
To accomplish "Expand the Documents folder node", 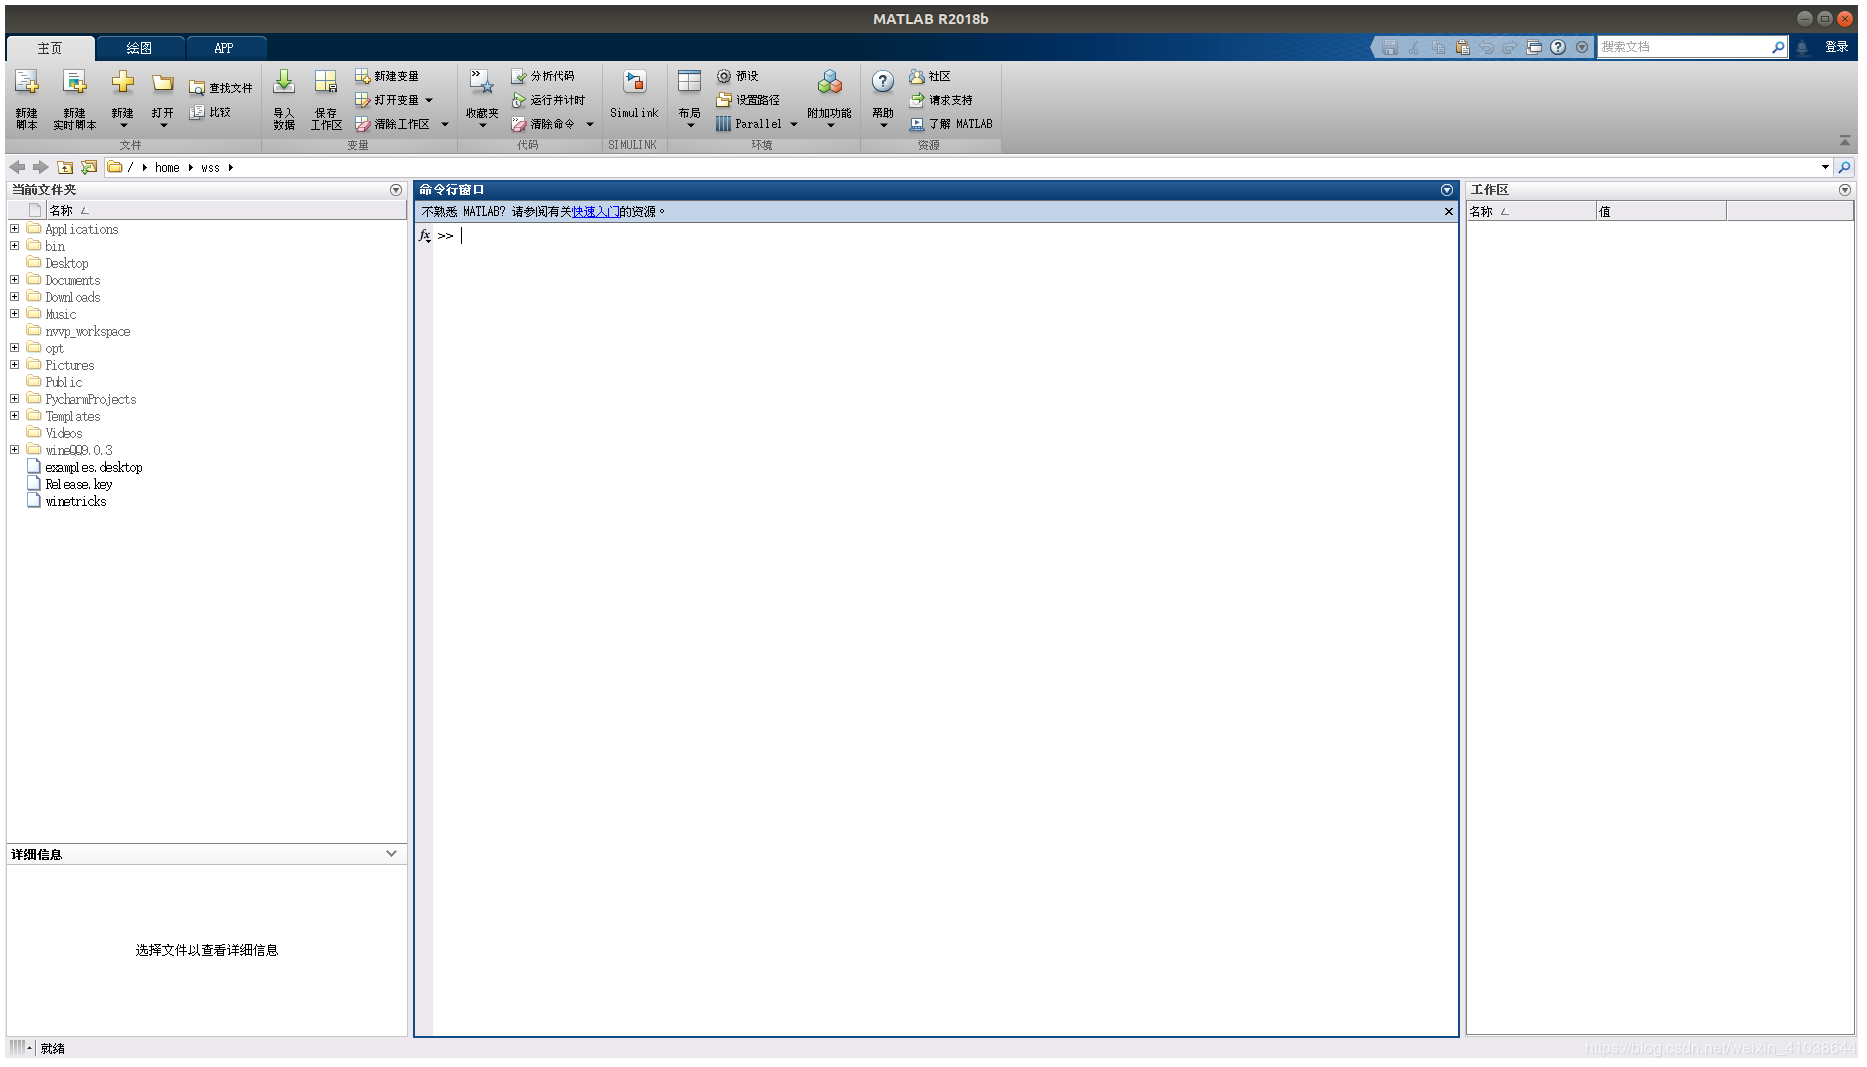I will pyautogui.click(x=15, y=280).
